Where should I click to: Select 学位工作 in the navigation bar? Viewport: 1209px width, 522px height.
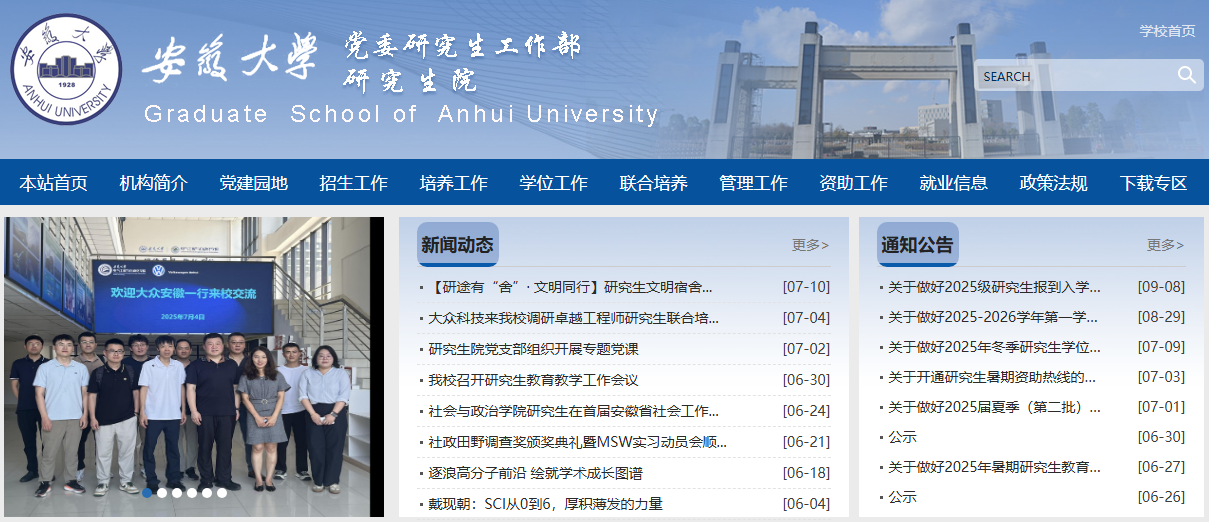click(553, 183)
